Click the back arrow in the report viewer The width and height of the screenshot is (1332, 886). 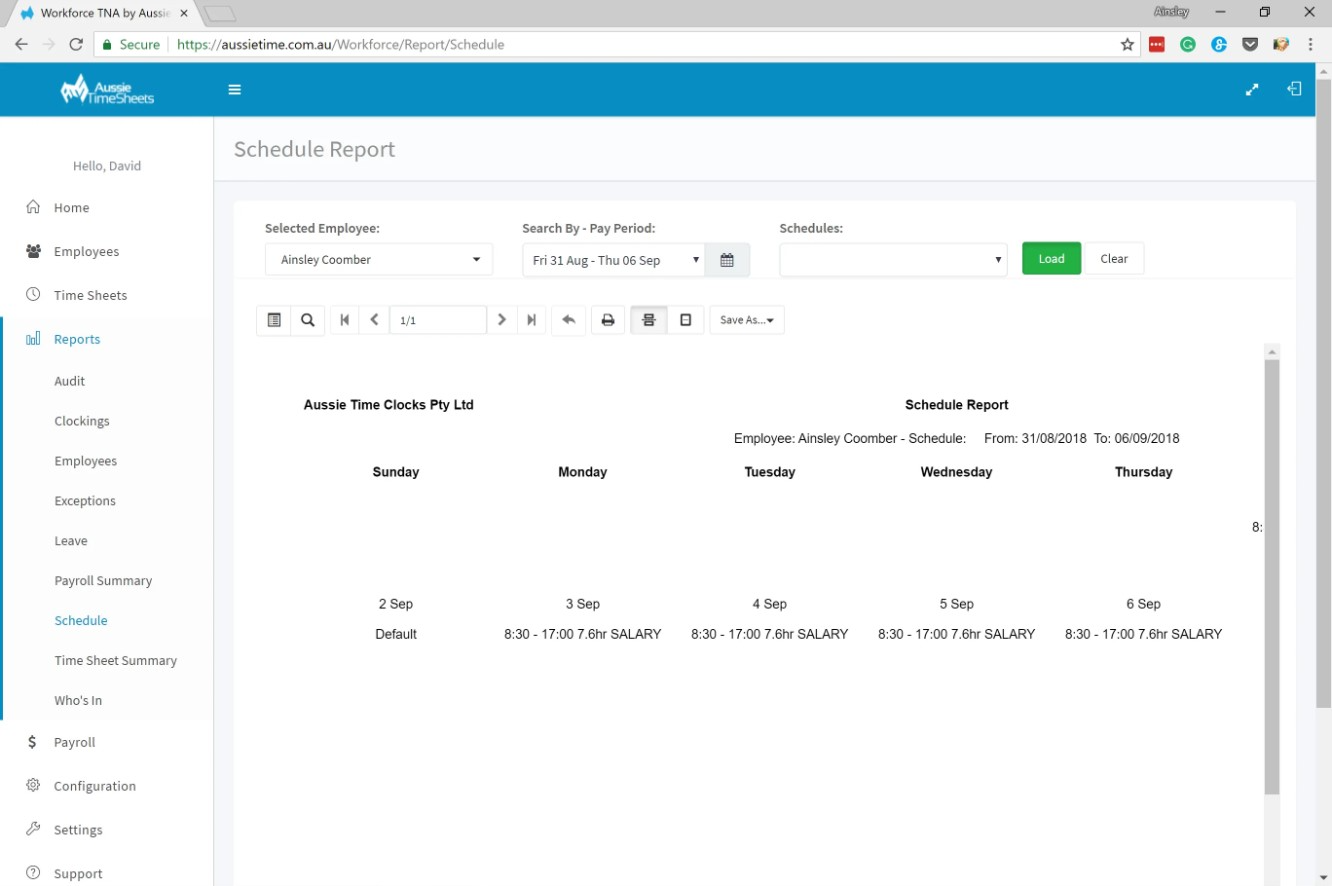point(568,319)
